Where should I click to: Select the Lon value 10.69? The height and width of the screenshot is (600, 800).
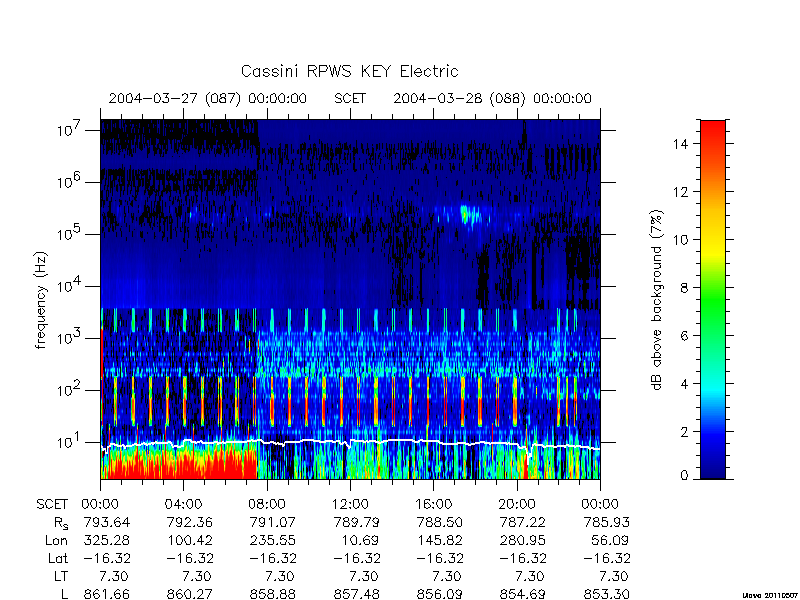tap(361, 540)
